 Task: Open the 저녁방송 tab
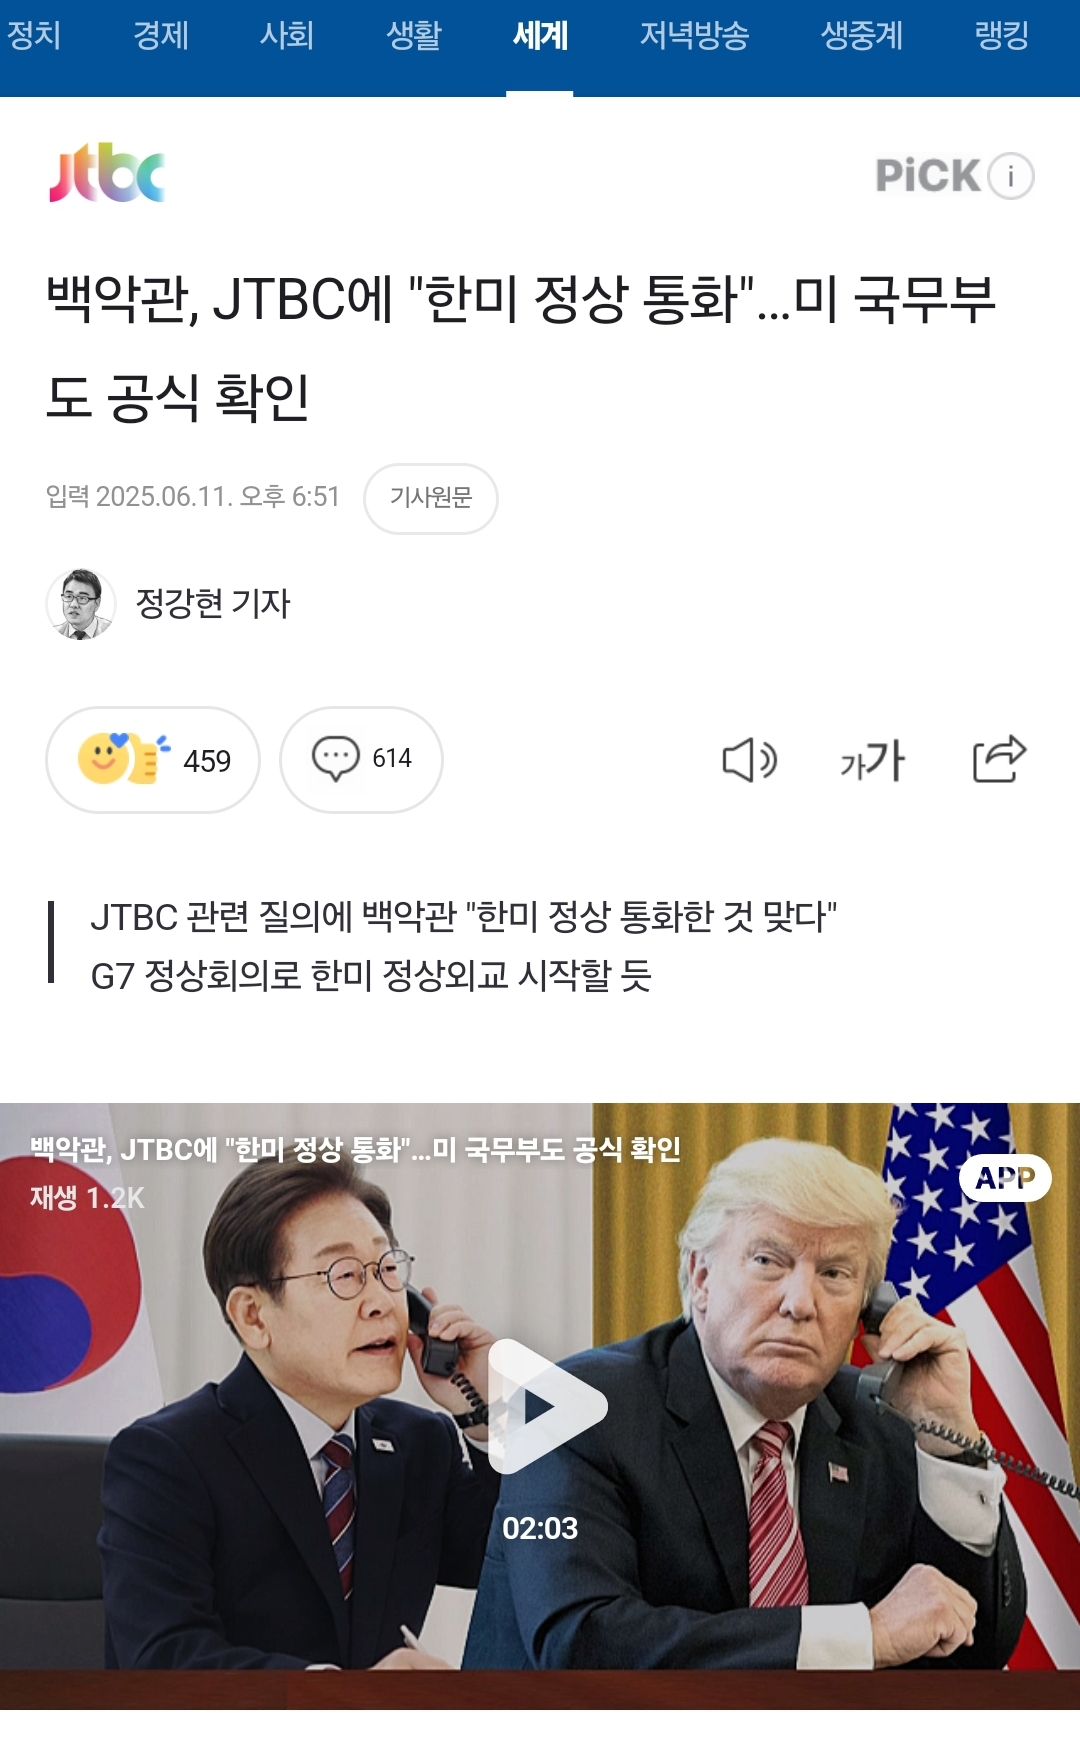(694, 36)
